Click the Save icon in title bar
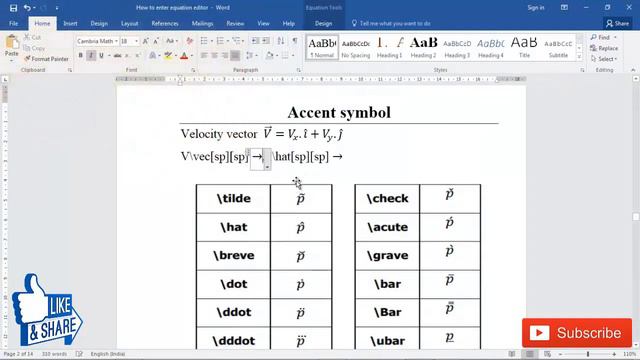640x360 pixels. 13,8
